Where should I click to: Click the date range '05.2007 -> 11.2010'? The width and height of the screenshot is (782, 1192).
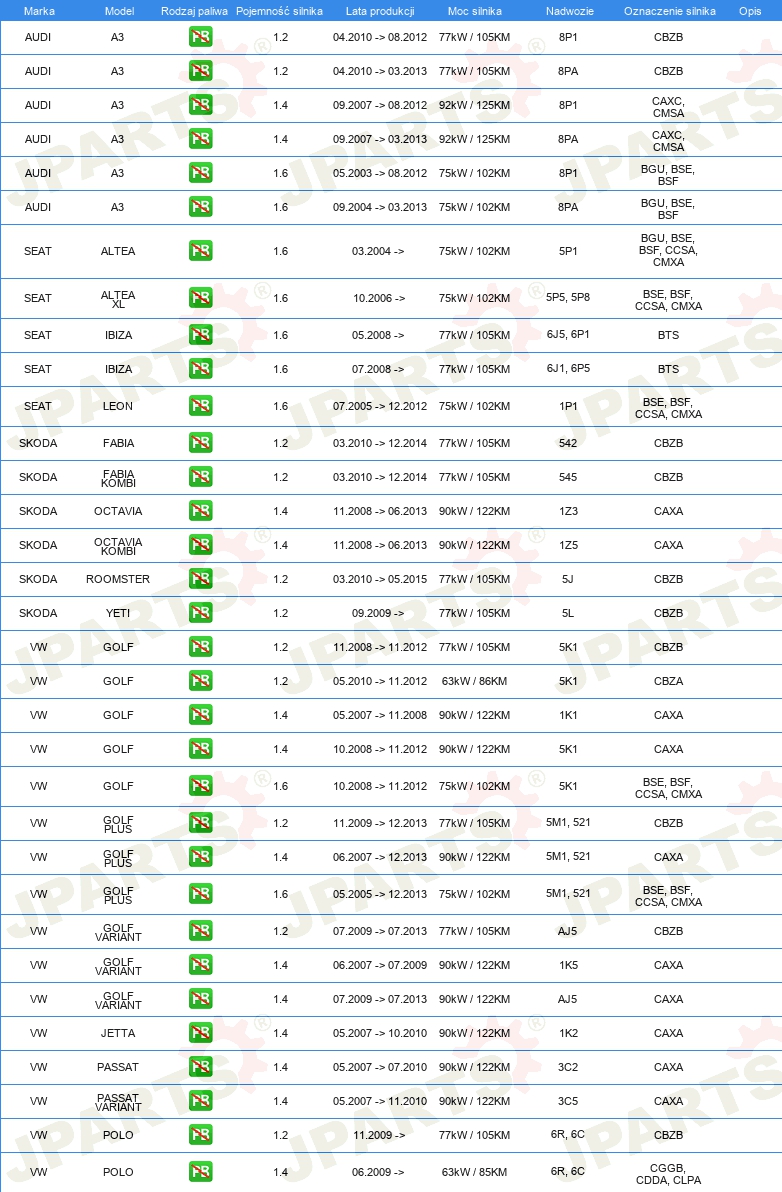pos(380,1101)
